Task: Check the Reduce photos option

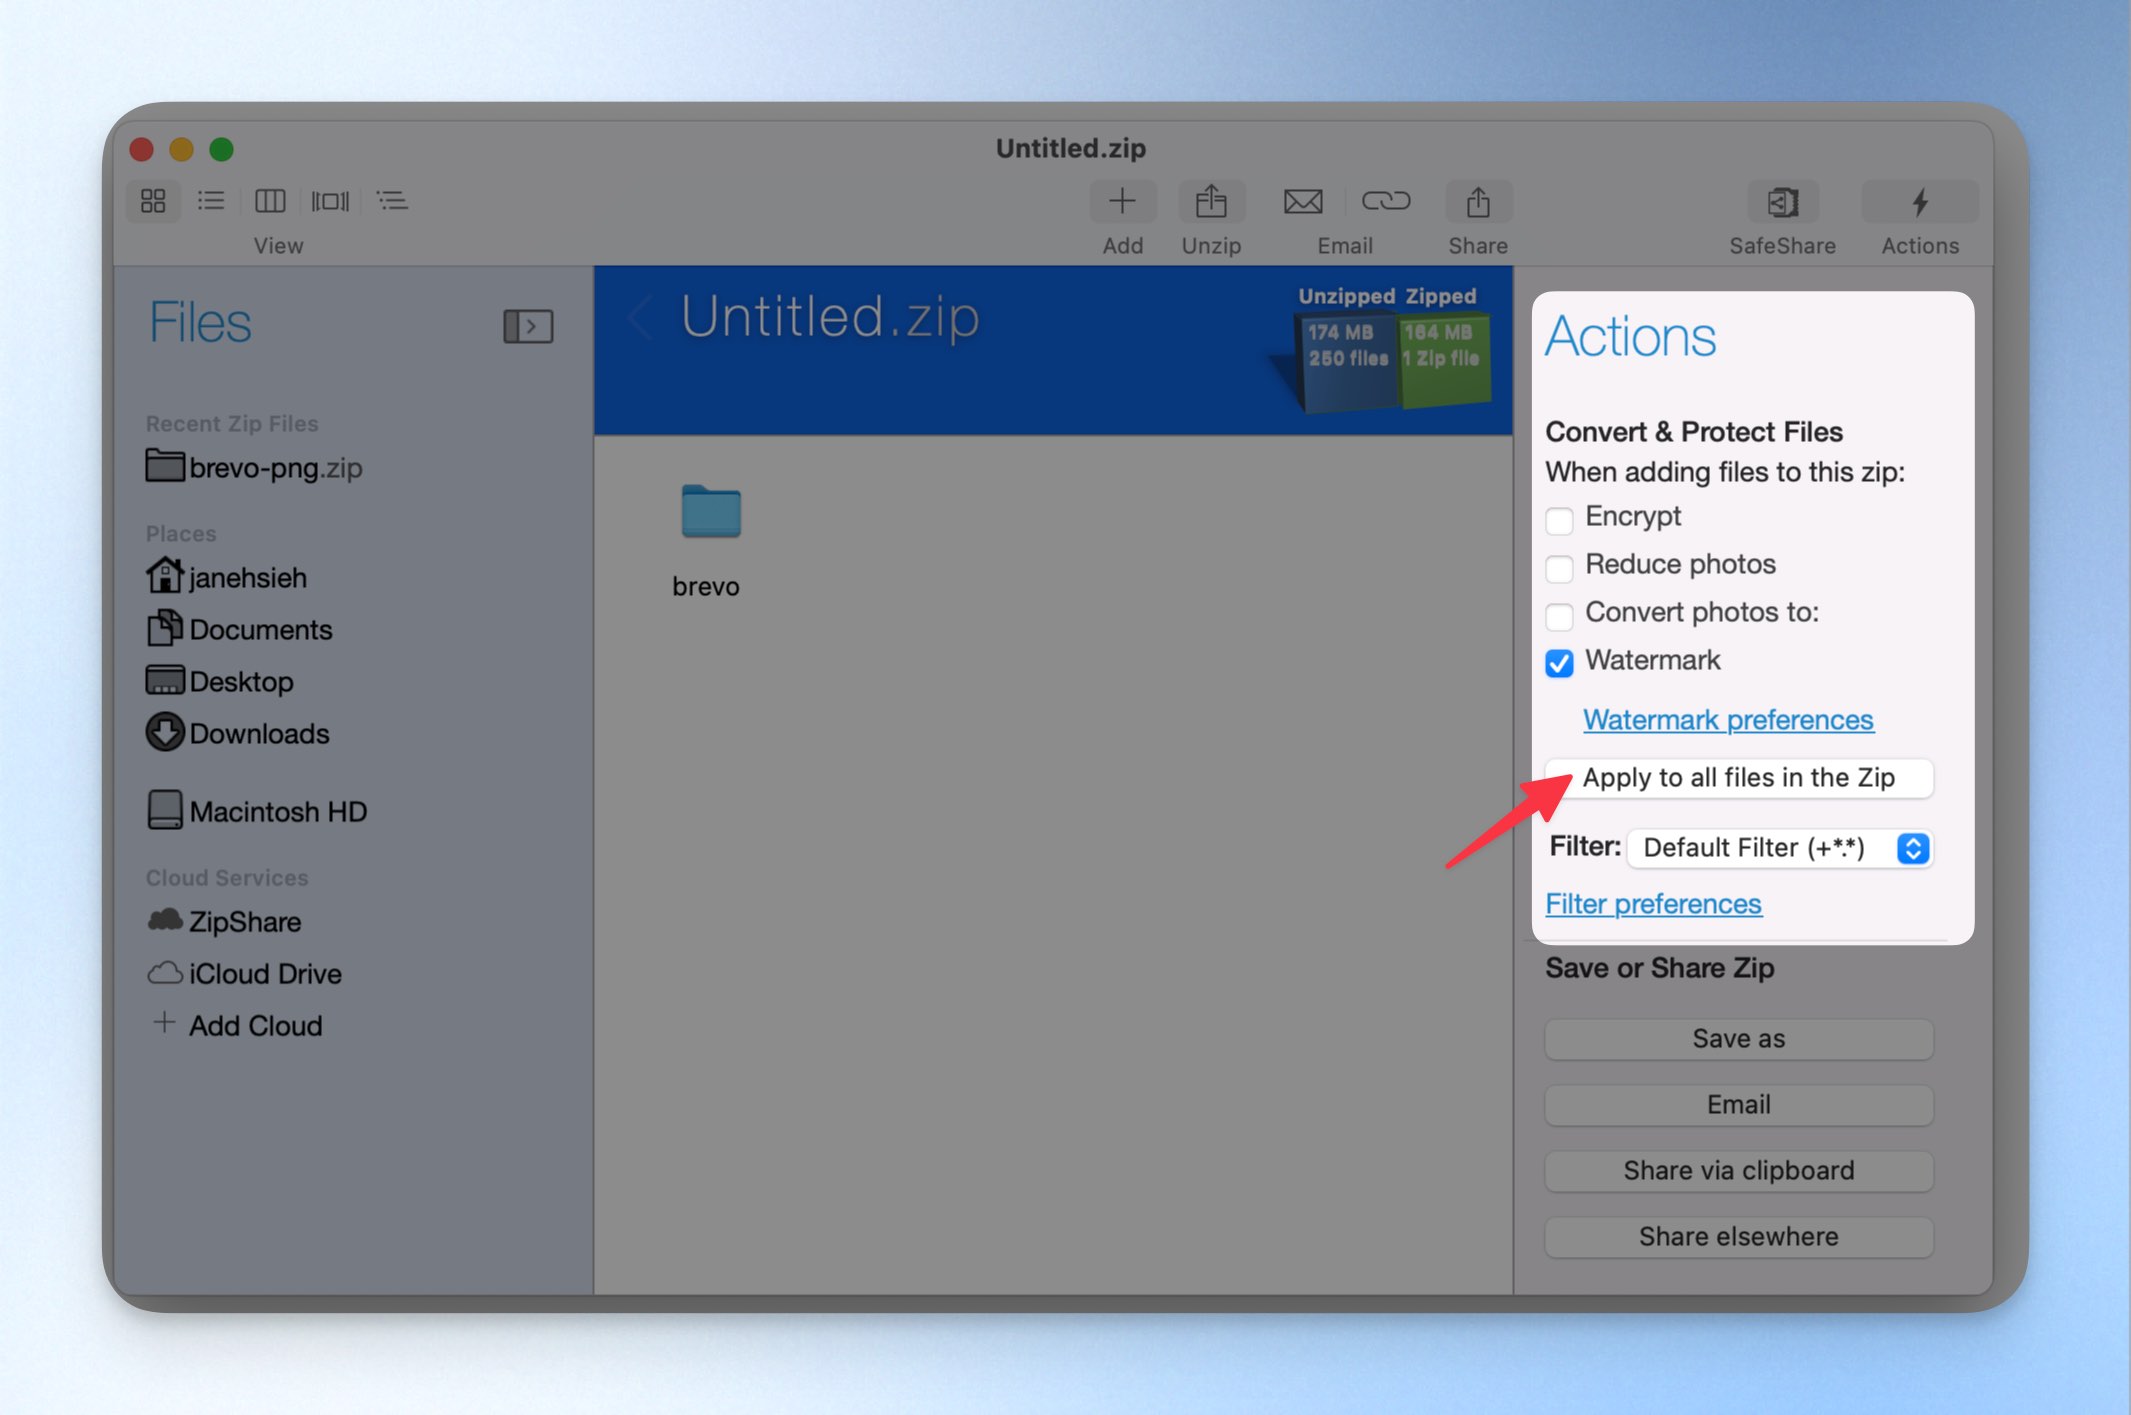Action: (1559, 567)
